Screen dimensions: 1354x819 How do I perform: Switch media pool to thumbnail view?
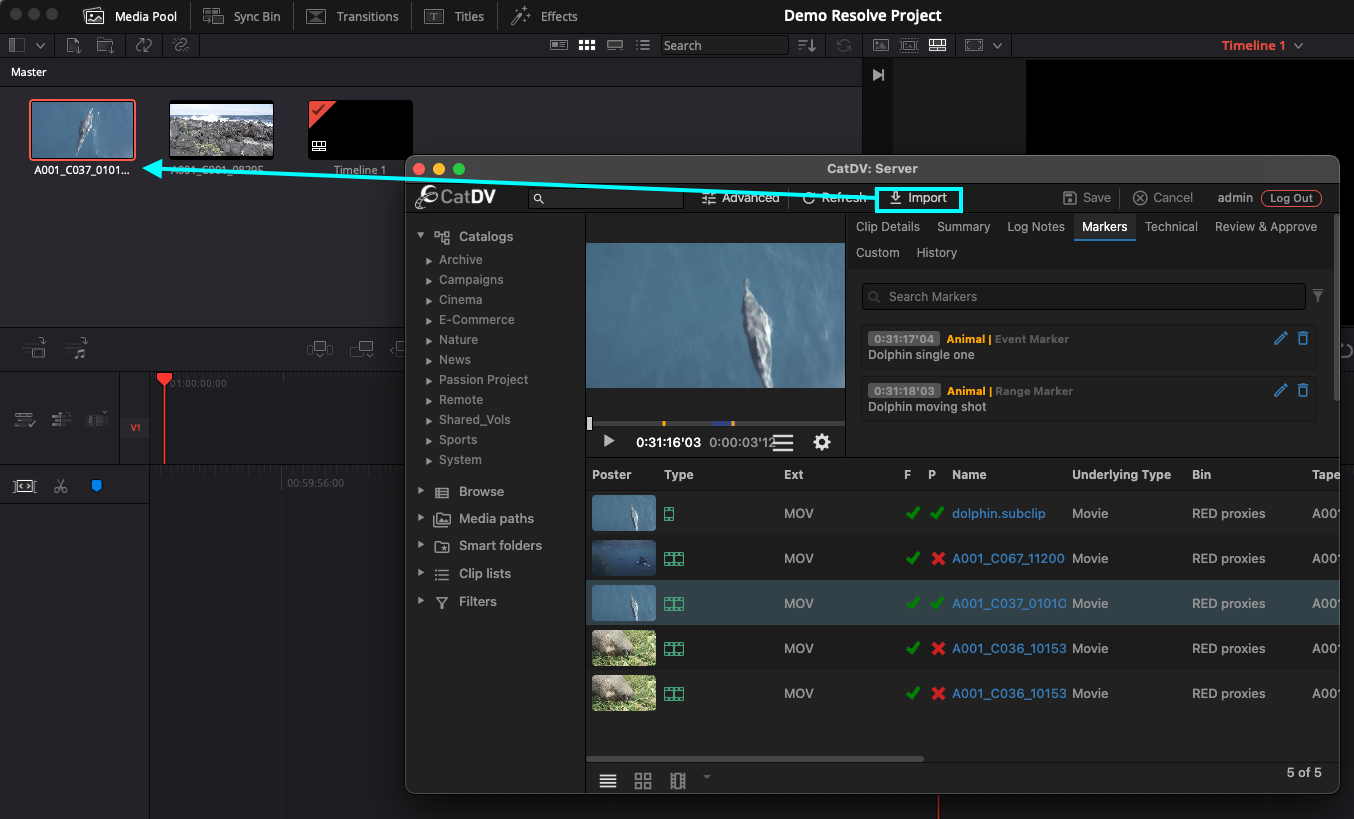[587, 45]
